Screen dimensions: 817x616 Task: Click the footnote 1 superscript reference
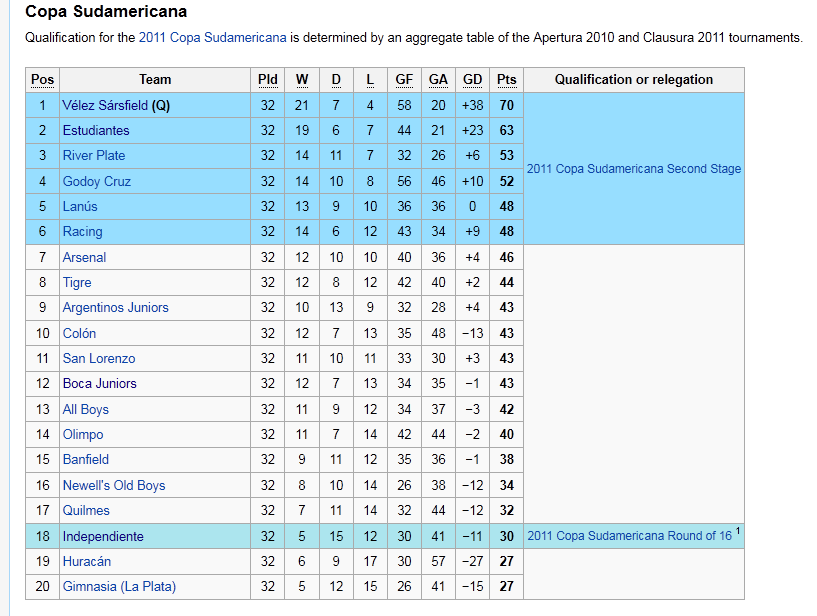click(738, 531)
